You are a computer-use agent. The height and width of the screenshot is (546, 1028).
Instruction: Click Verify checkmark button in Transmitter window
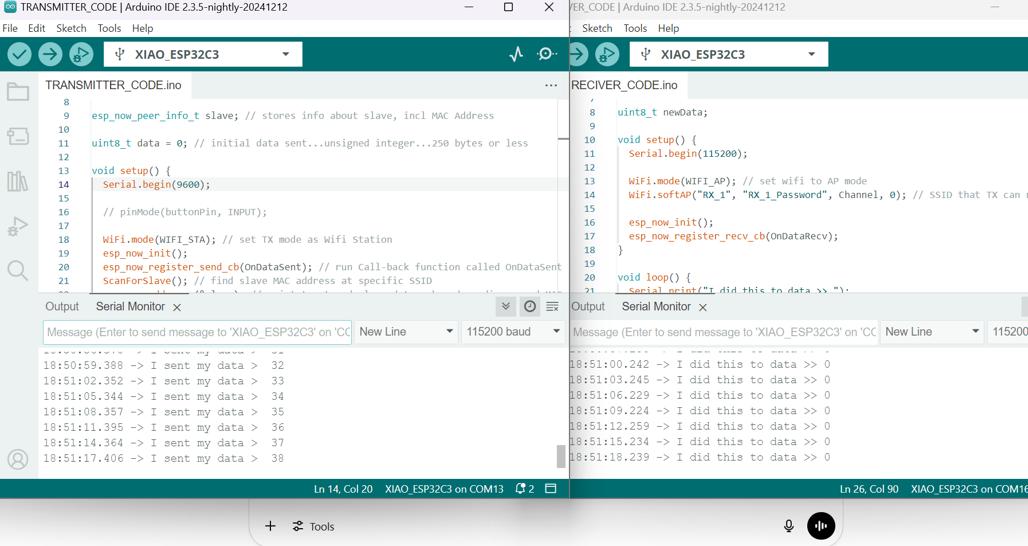(20, 54)
